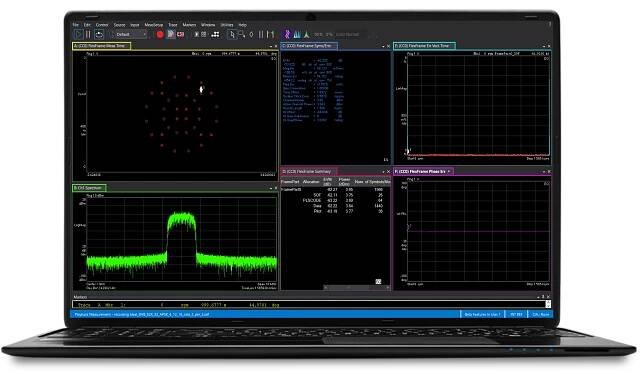Select the trace B Ch1 Spectrum tab

89,188
